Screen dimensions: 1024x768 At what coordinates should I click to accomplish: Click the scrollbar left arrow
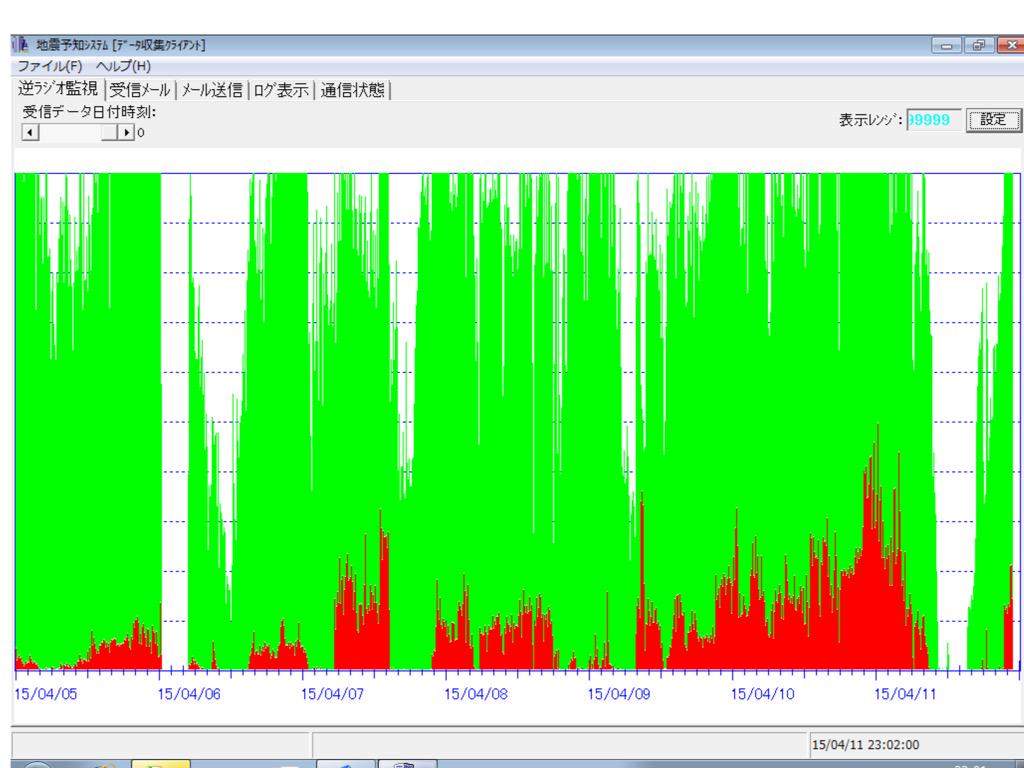point(30,133)
